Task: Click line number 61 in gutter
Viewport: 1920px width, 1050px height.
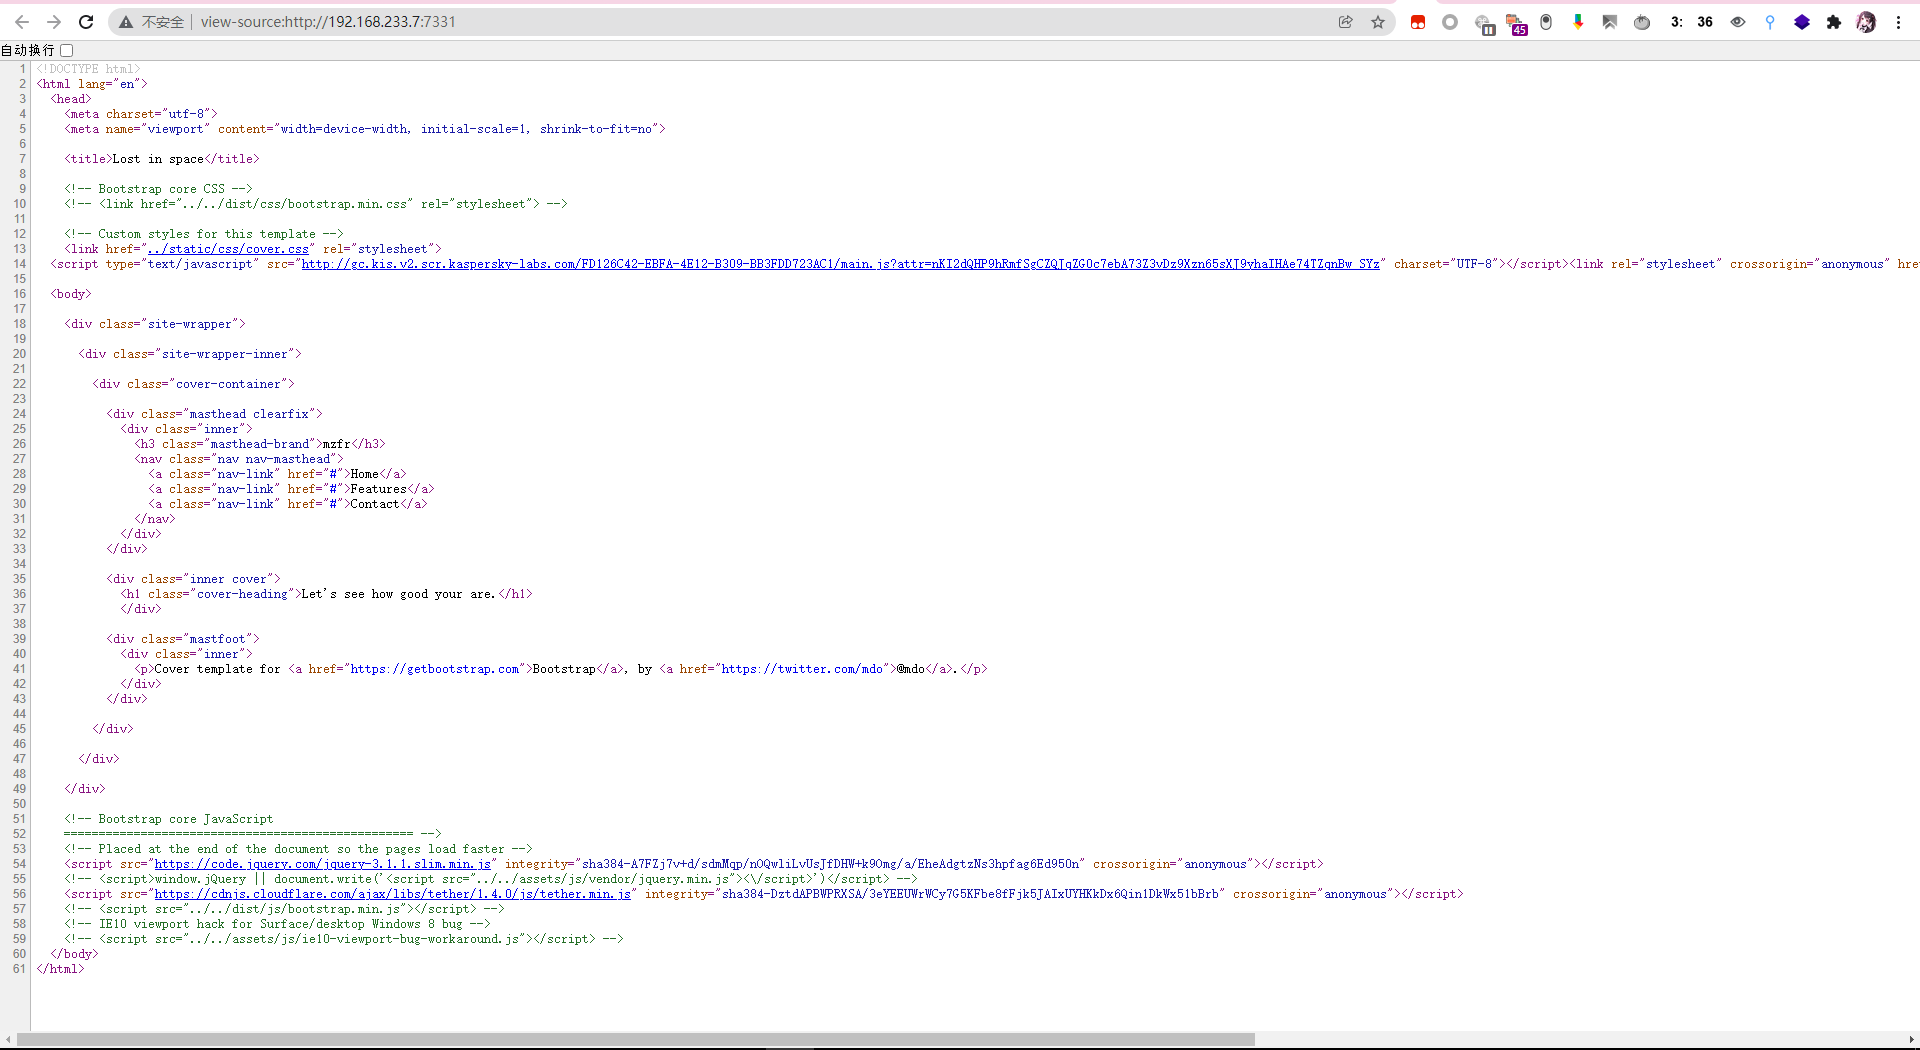Action: click(19, 969)
